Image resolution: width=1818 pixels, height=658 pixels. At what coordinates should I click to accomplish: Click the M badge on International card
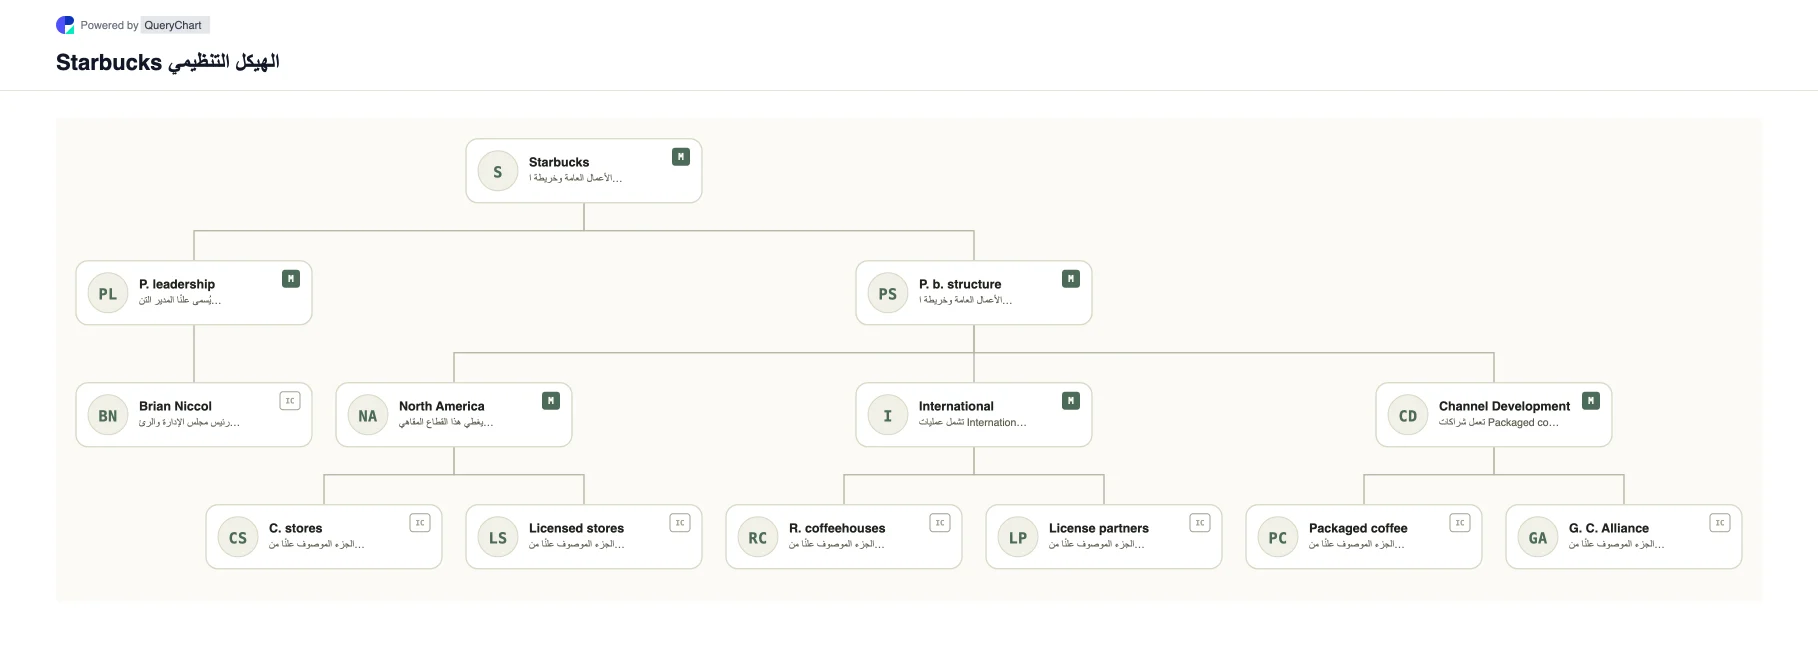tap(1071, 401)
